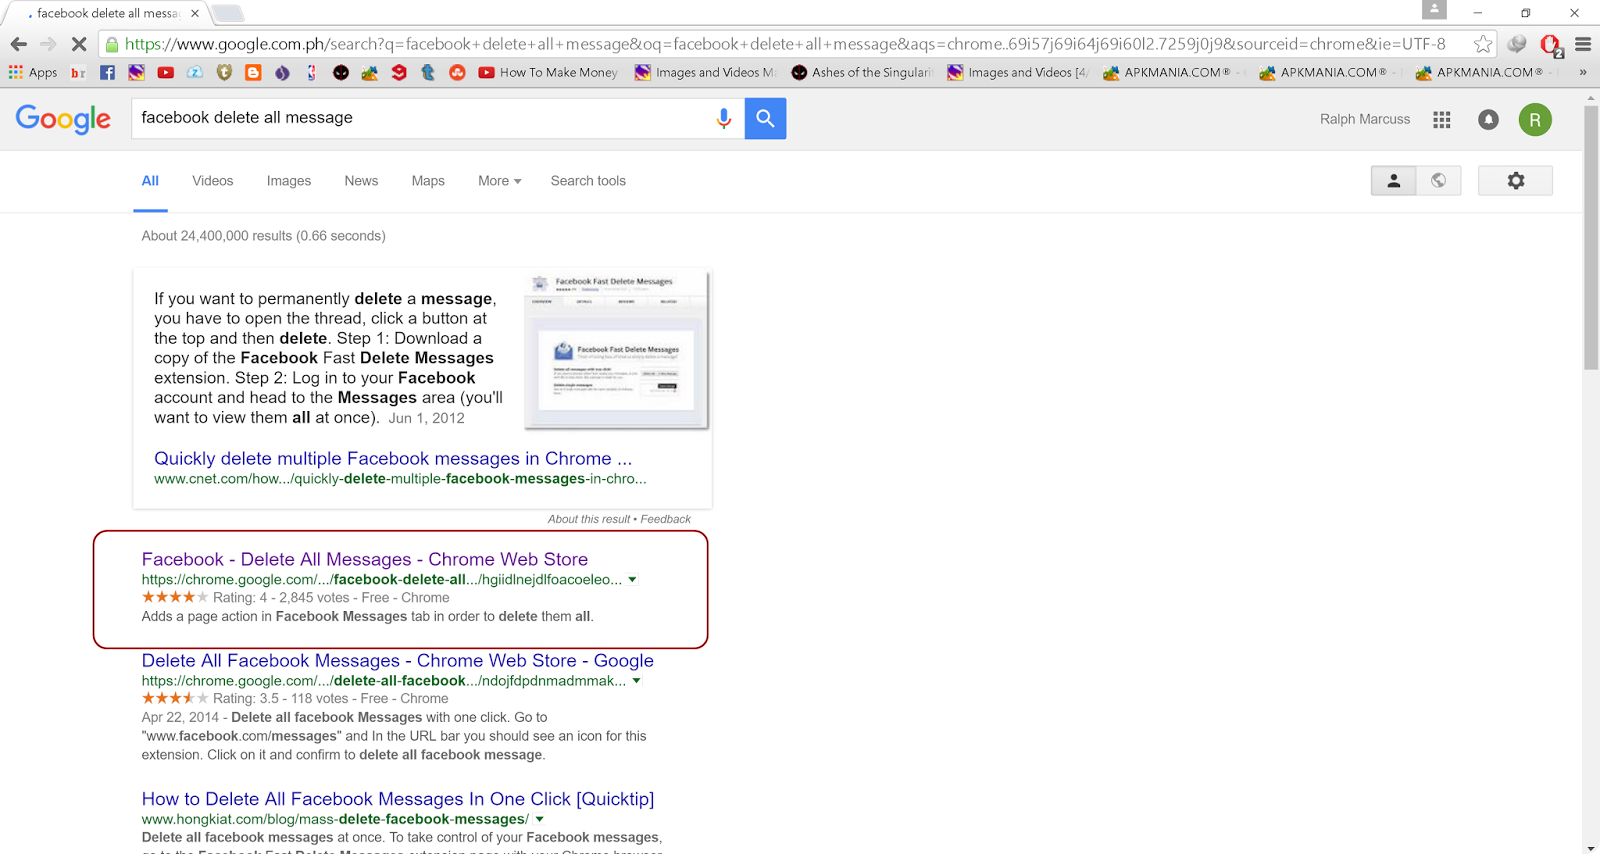Open the account avatar labeled R
1600x854 pixels.
(1535, 119)
